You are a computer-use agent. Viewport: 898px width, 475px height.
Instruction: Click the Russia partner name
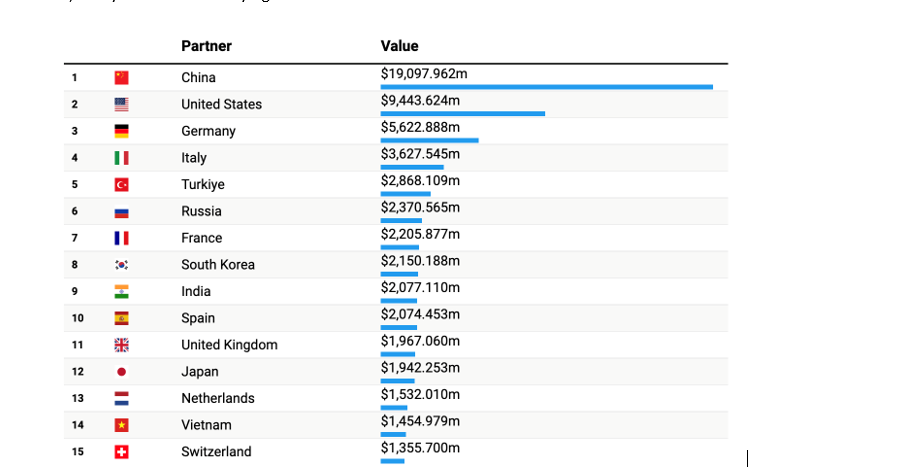[201, 211]
